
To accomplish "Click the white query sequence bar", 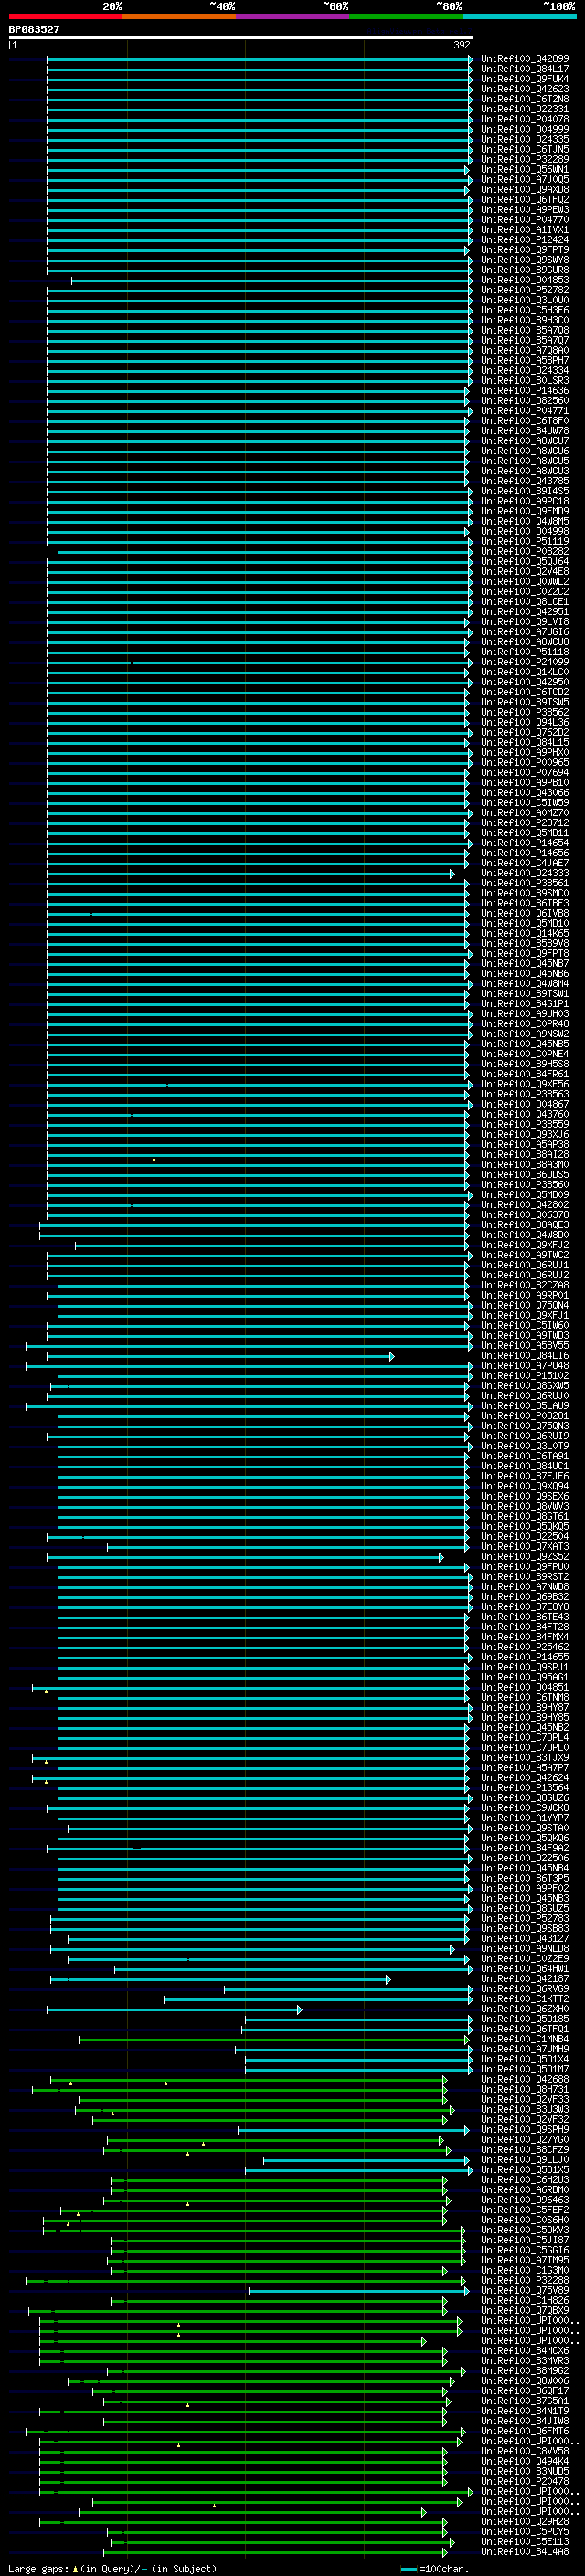I will [241, 38].
